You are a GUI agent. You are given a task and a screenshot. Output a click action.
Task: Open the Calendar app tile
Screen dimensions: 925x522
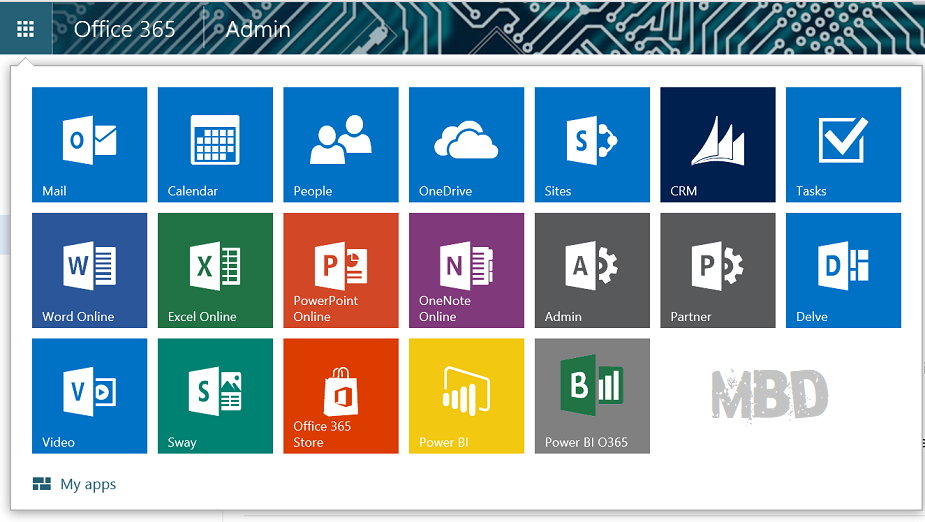pyautogui.click(x=215, y=145)
